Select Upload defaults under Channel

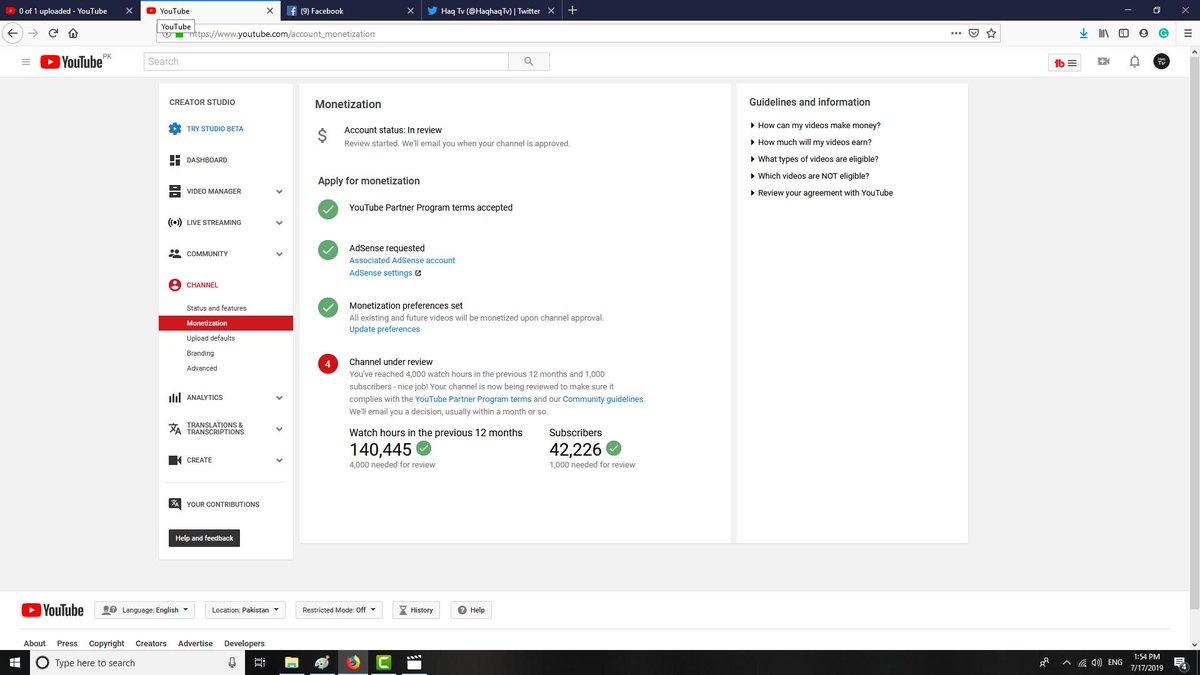pos(211,338)
